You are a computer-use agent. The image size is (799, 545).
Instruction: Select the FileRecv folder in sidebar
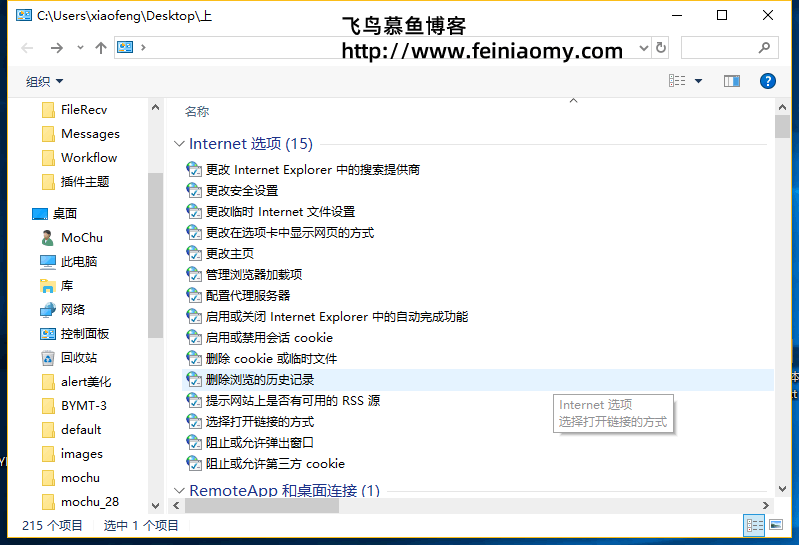[74, 110]
